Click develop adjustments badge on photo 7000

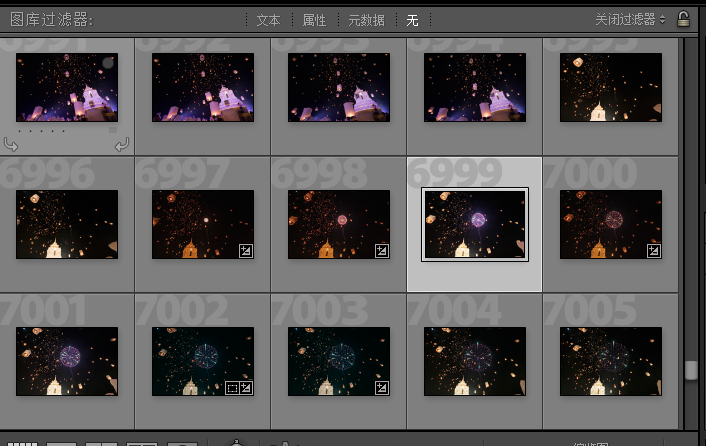654,251
